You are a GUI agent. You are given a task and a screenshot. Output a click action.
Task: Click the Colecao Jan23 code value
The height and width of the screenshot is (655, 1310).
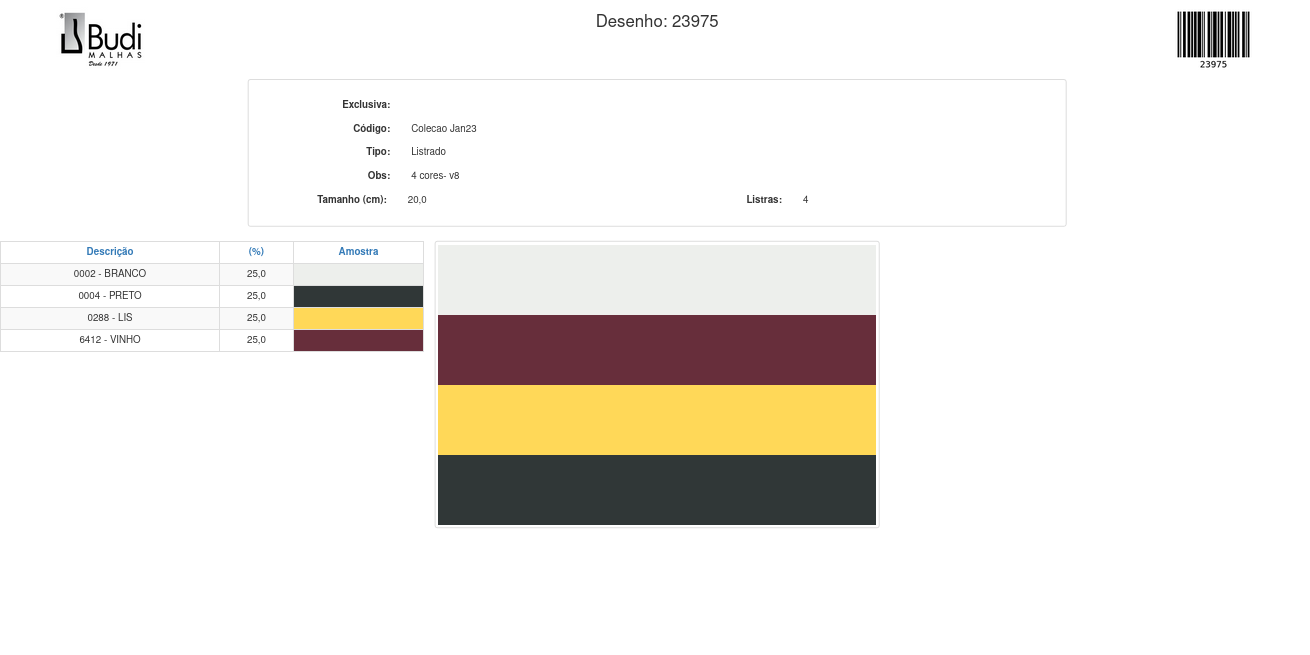(443, 129)
